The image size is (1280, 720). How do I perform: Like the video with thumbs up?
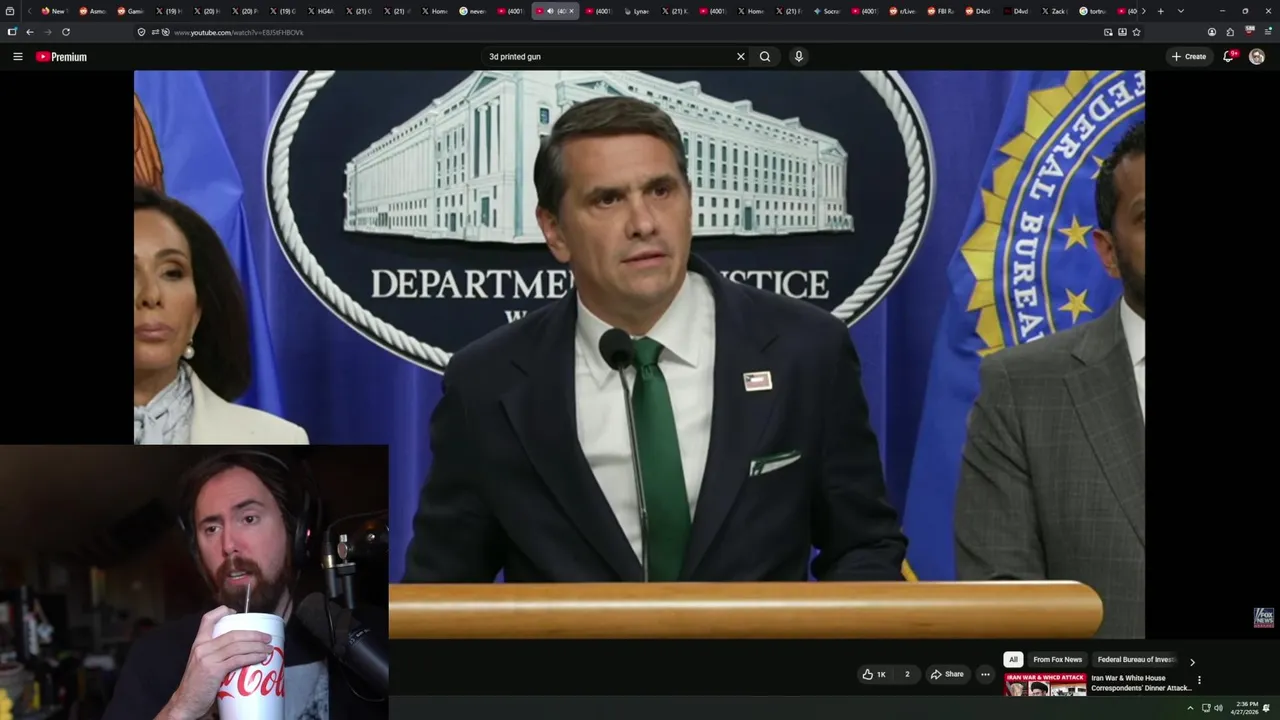874,674
